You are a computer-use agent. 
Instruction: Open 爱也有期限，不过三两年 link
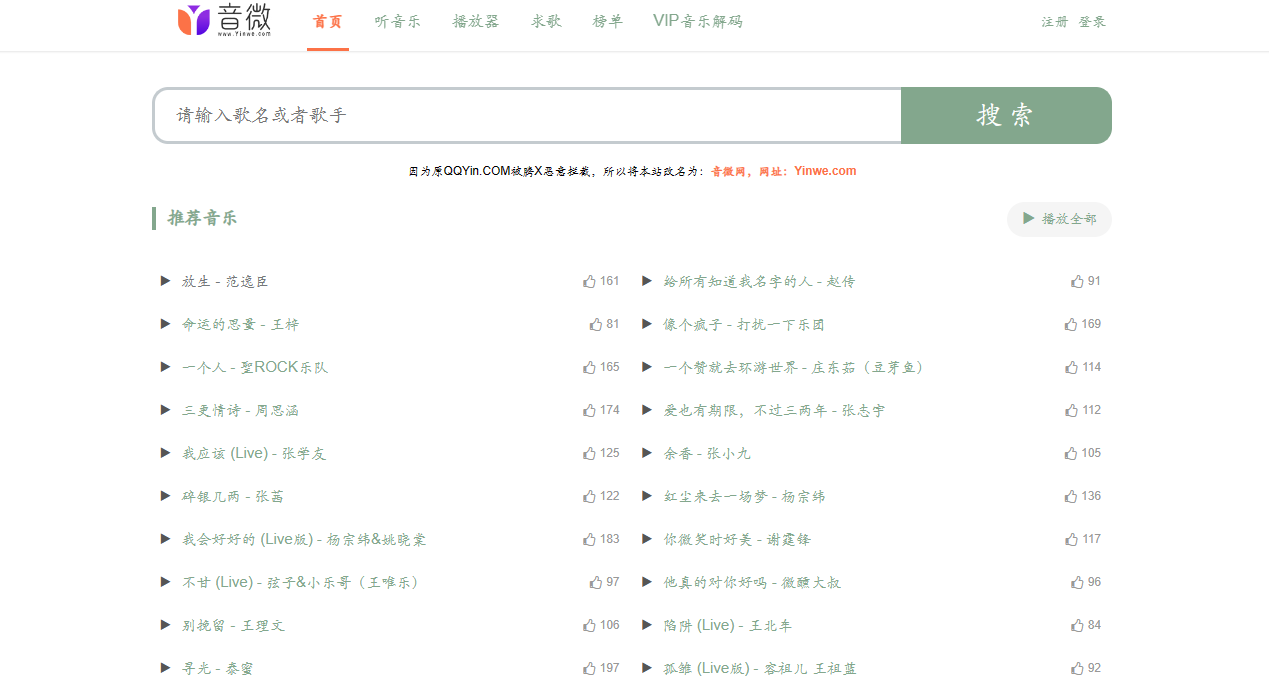tap(774, 410)
